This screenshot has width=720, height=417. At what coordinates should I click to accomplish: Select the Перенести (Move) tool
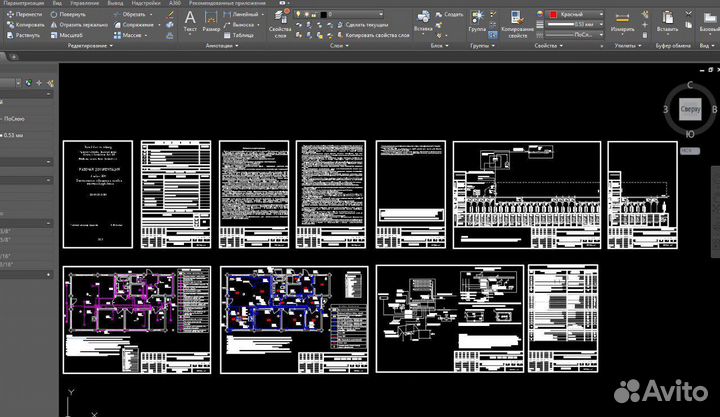point(25,16)
